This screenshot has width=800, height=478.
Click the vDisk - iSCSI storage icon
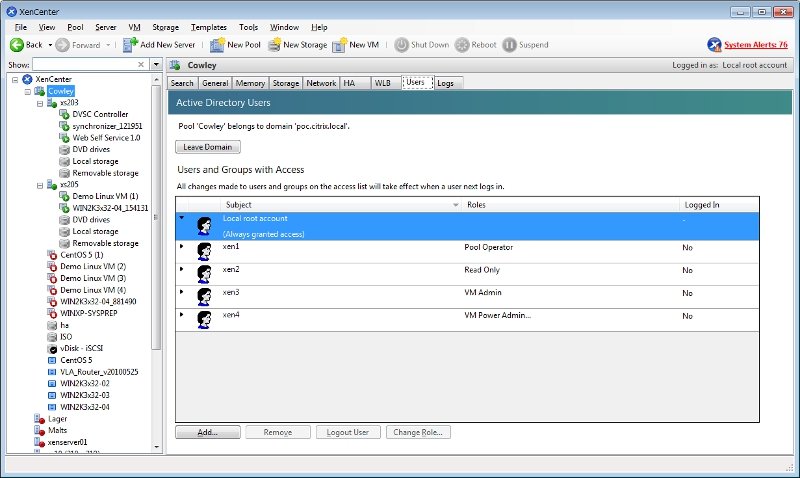pos(52,348)
